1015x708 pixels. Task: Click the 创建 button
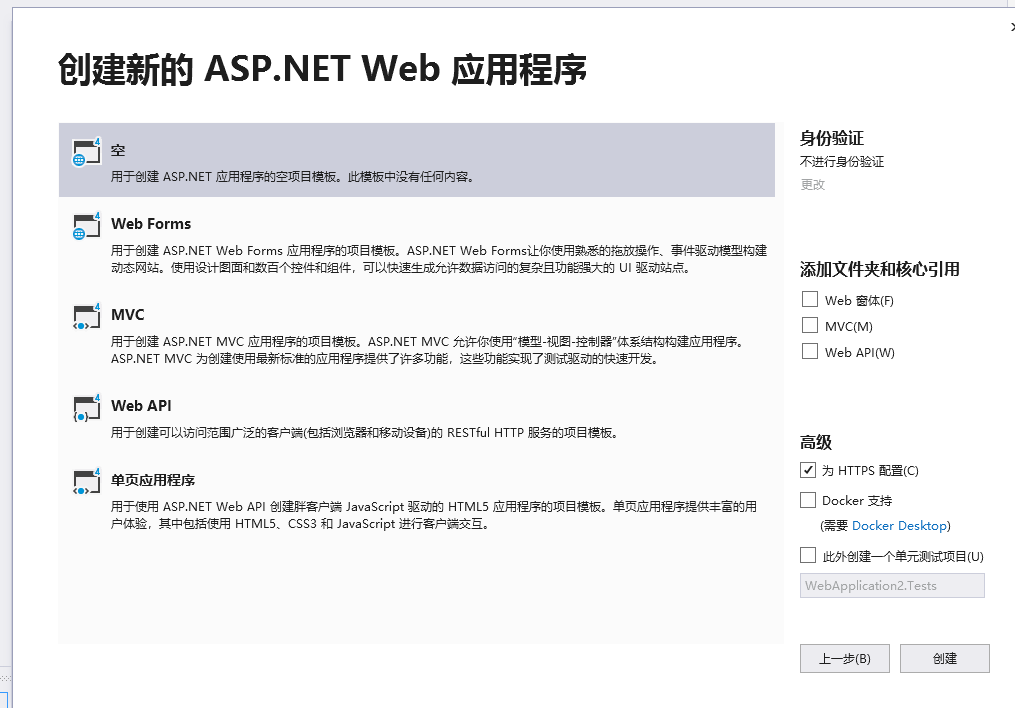[944, 658]
